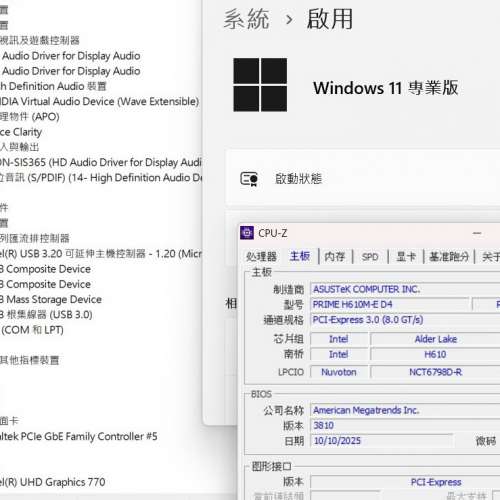
Task: Select the first Audio Driver for Display Audio entry
Action: [x=71, y=56]
